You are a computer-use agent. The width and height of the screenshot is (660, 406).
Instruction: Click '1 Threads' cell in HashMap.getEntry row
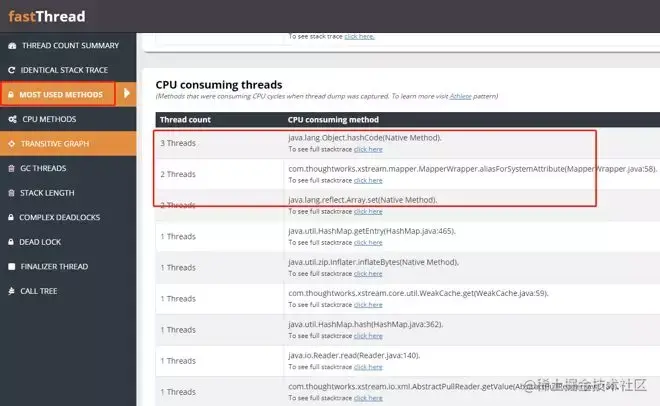tap(178, 236)
